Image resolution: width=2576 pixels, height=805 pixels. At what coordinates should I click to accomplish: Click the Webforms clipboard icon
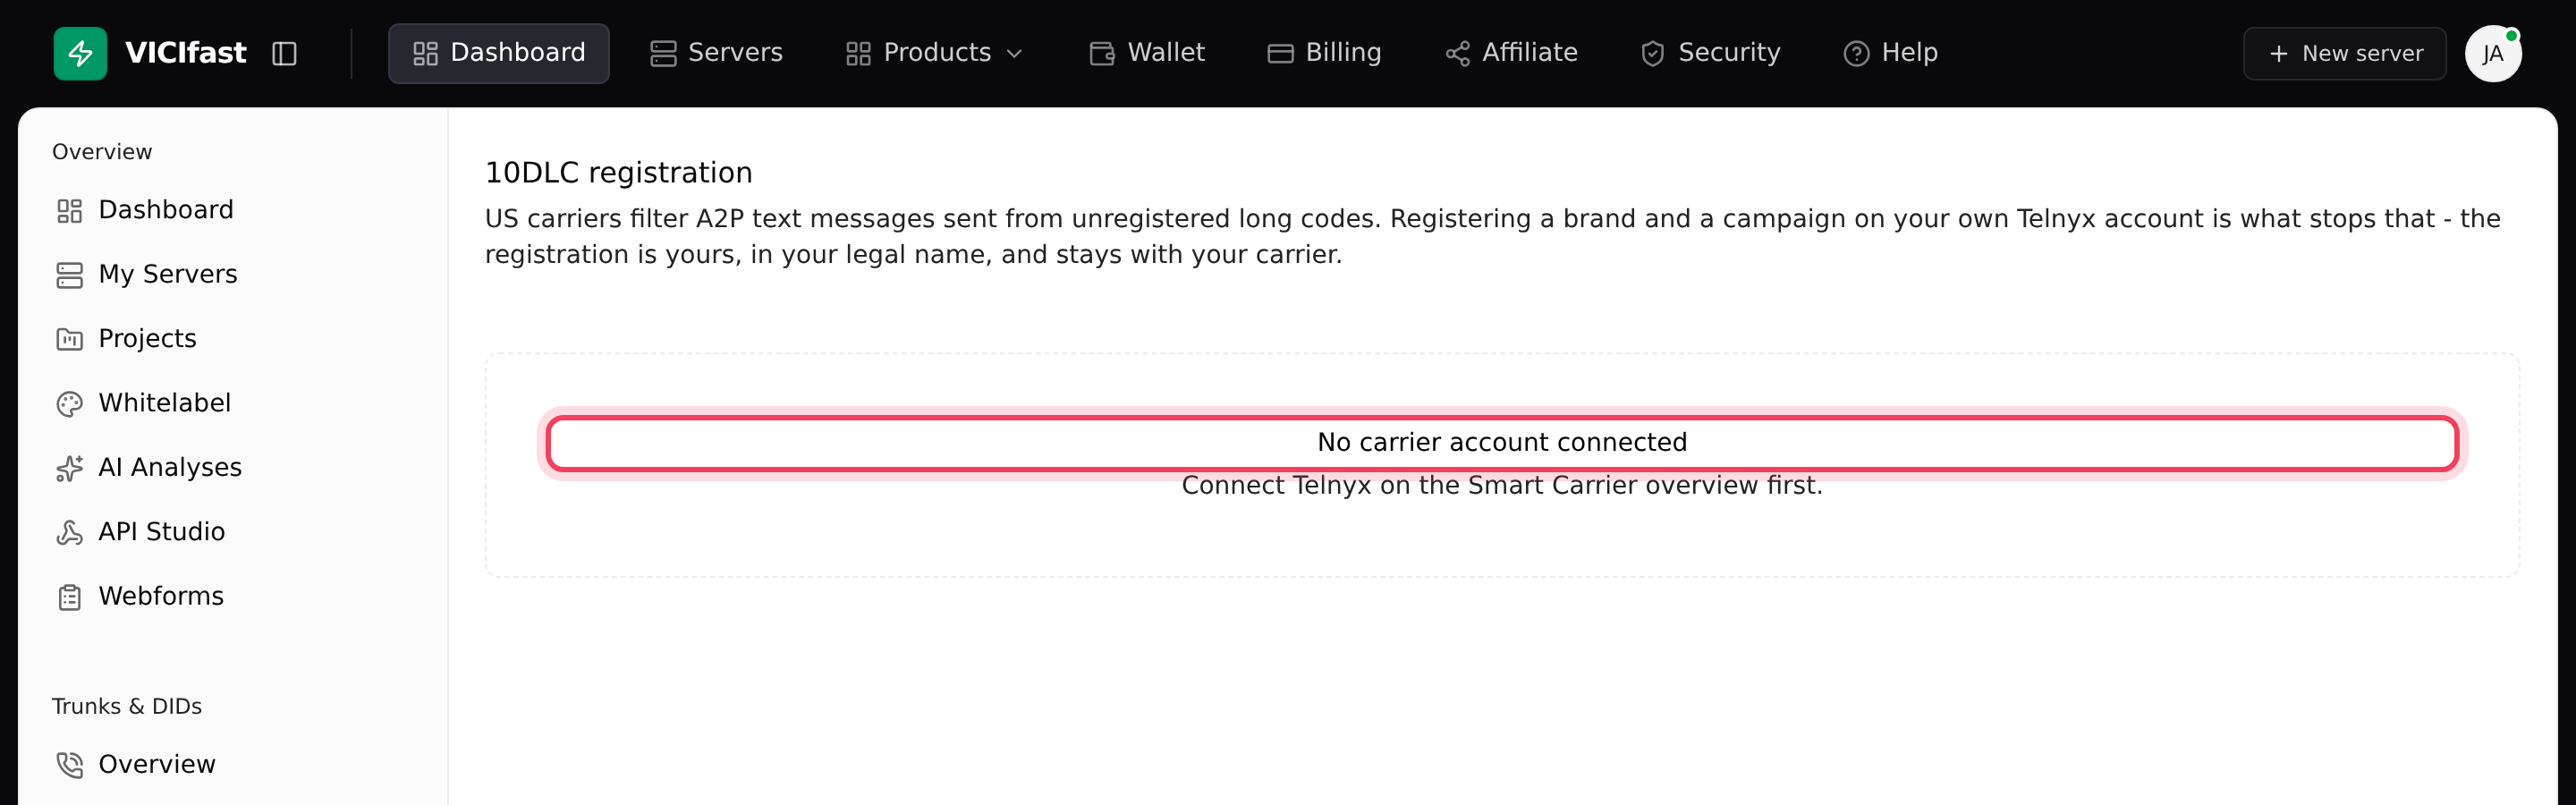pos(69,597)
